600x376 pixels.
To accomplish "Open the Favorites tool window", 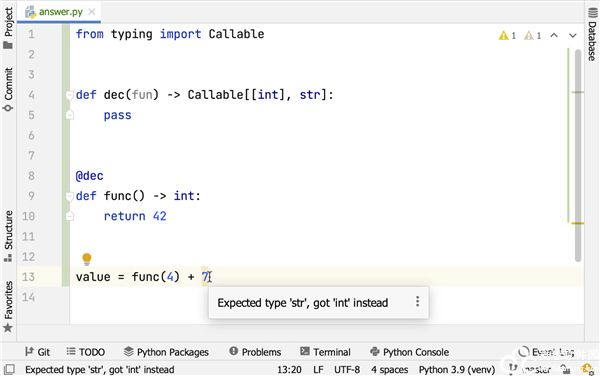I will coord(8,306).
